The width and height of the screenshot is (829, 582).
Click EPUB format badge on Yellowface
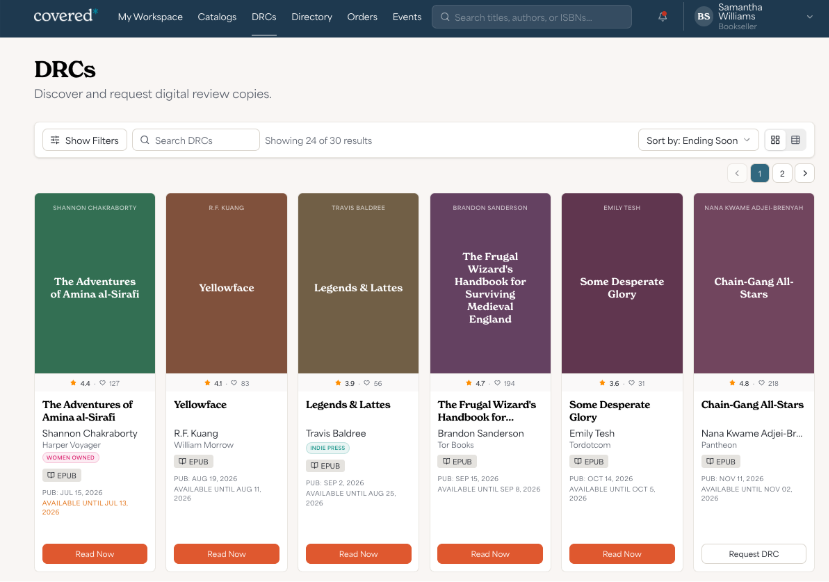click(194, 461)
